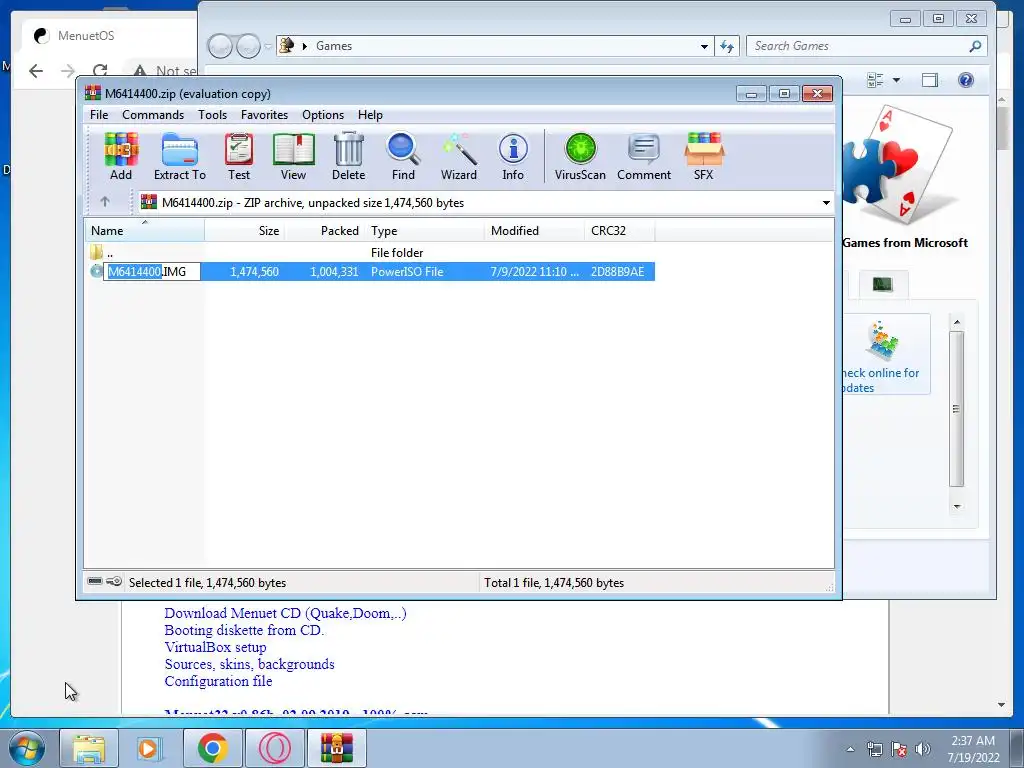Sort by the Size column header
1024x768 pixels.
pyautogui.click(x=244, y=231)
